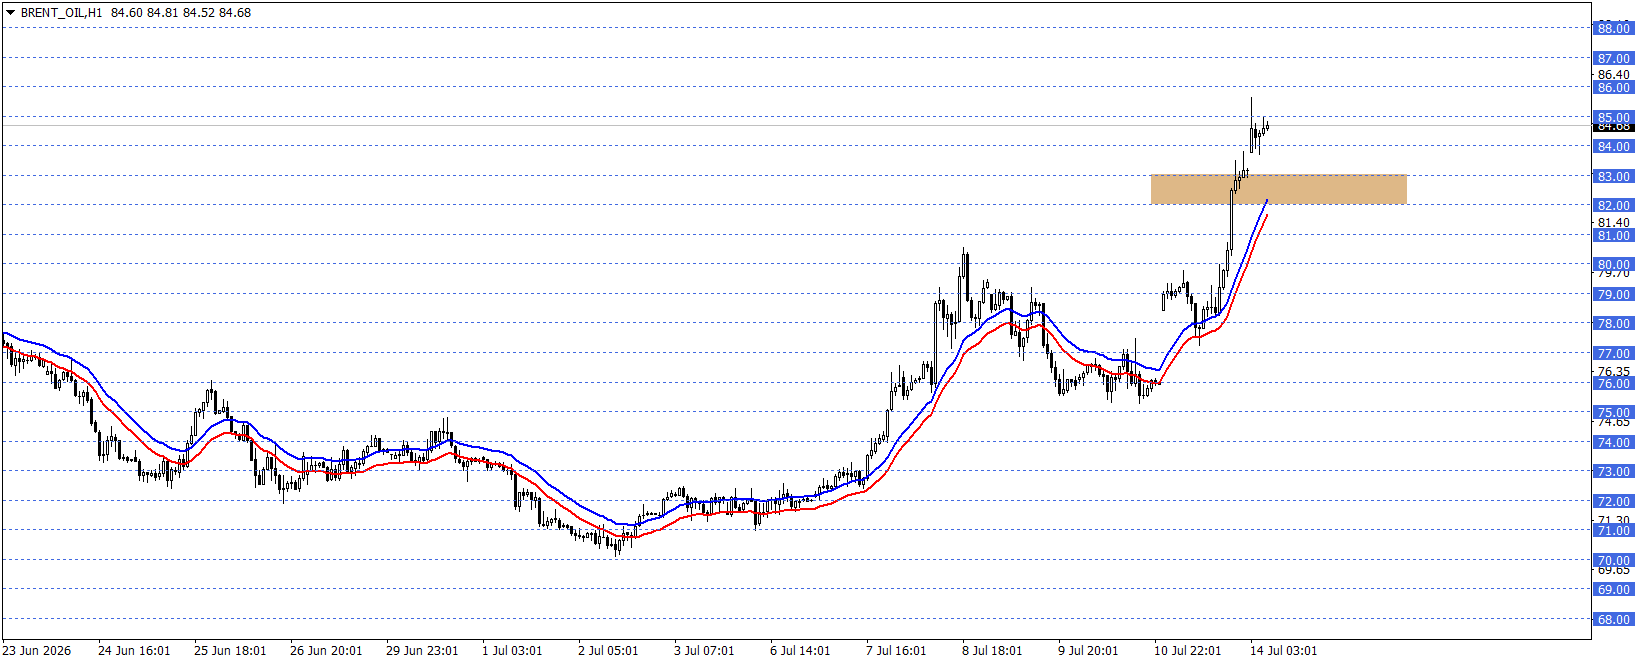The height and width of the screenshot is (663, 1641).
Task: Click the 9 Jul 20:01 time label
Action: coord(1088,651)
